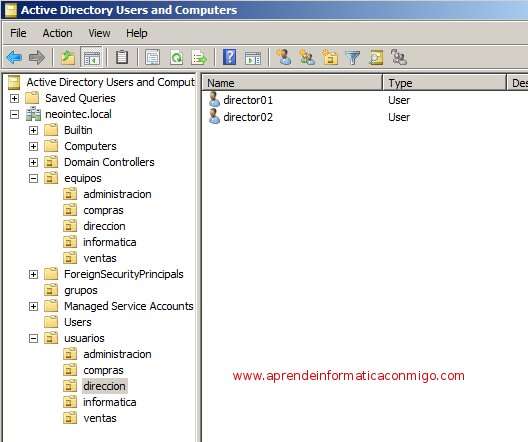
Task: Click the Refresh toolbar icon
Action: [x=176, y=57]
